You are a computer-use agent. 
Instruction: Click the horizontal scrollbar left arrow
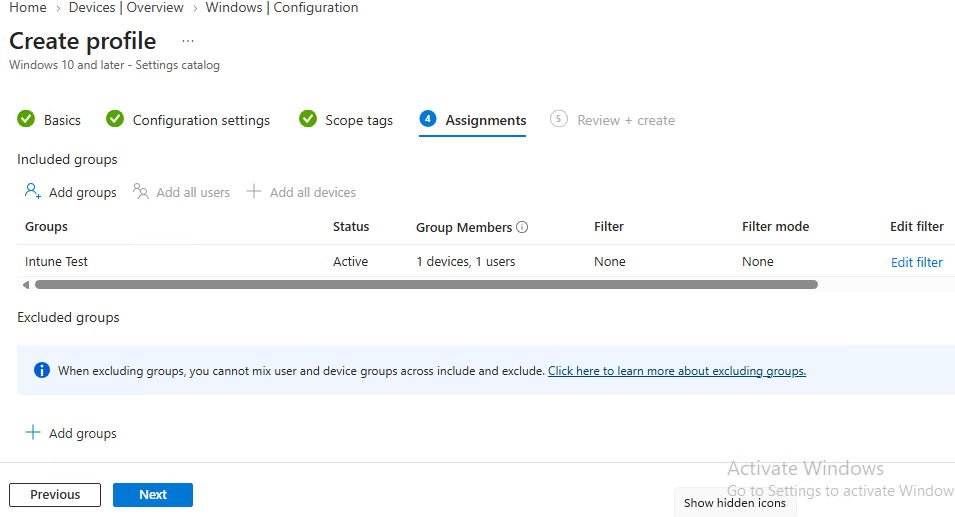tap(26, 285)
